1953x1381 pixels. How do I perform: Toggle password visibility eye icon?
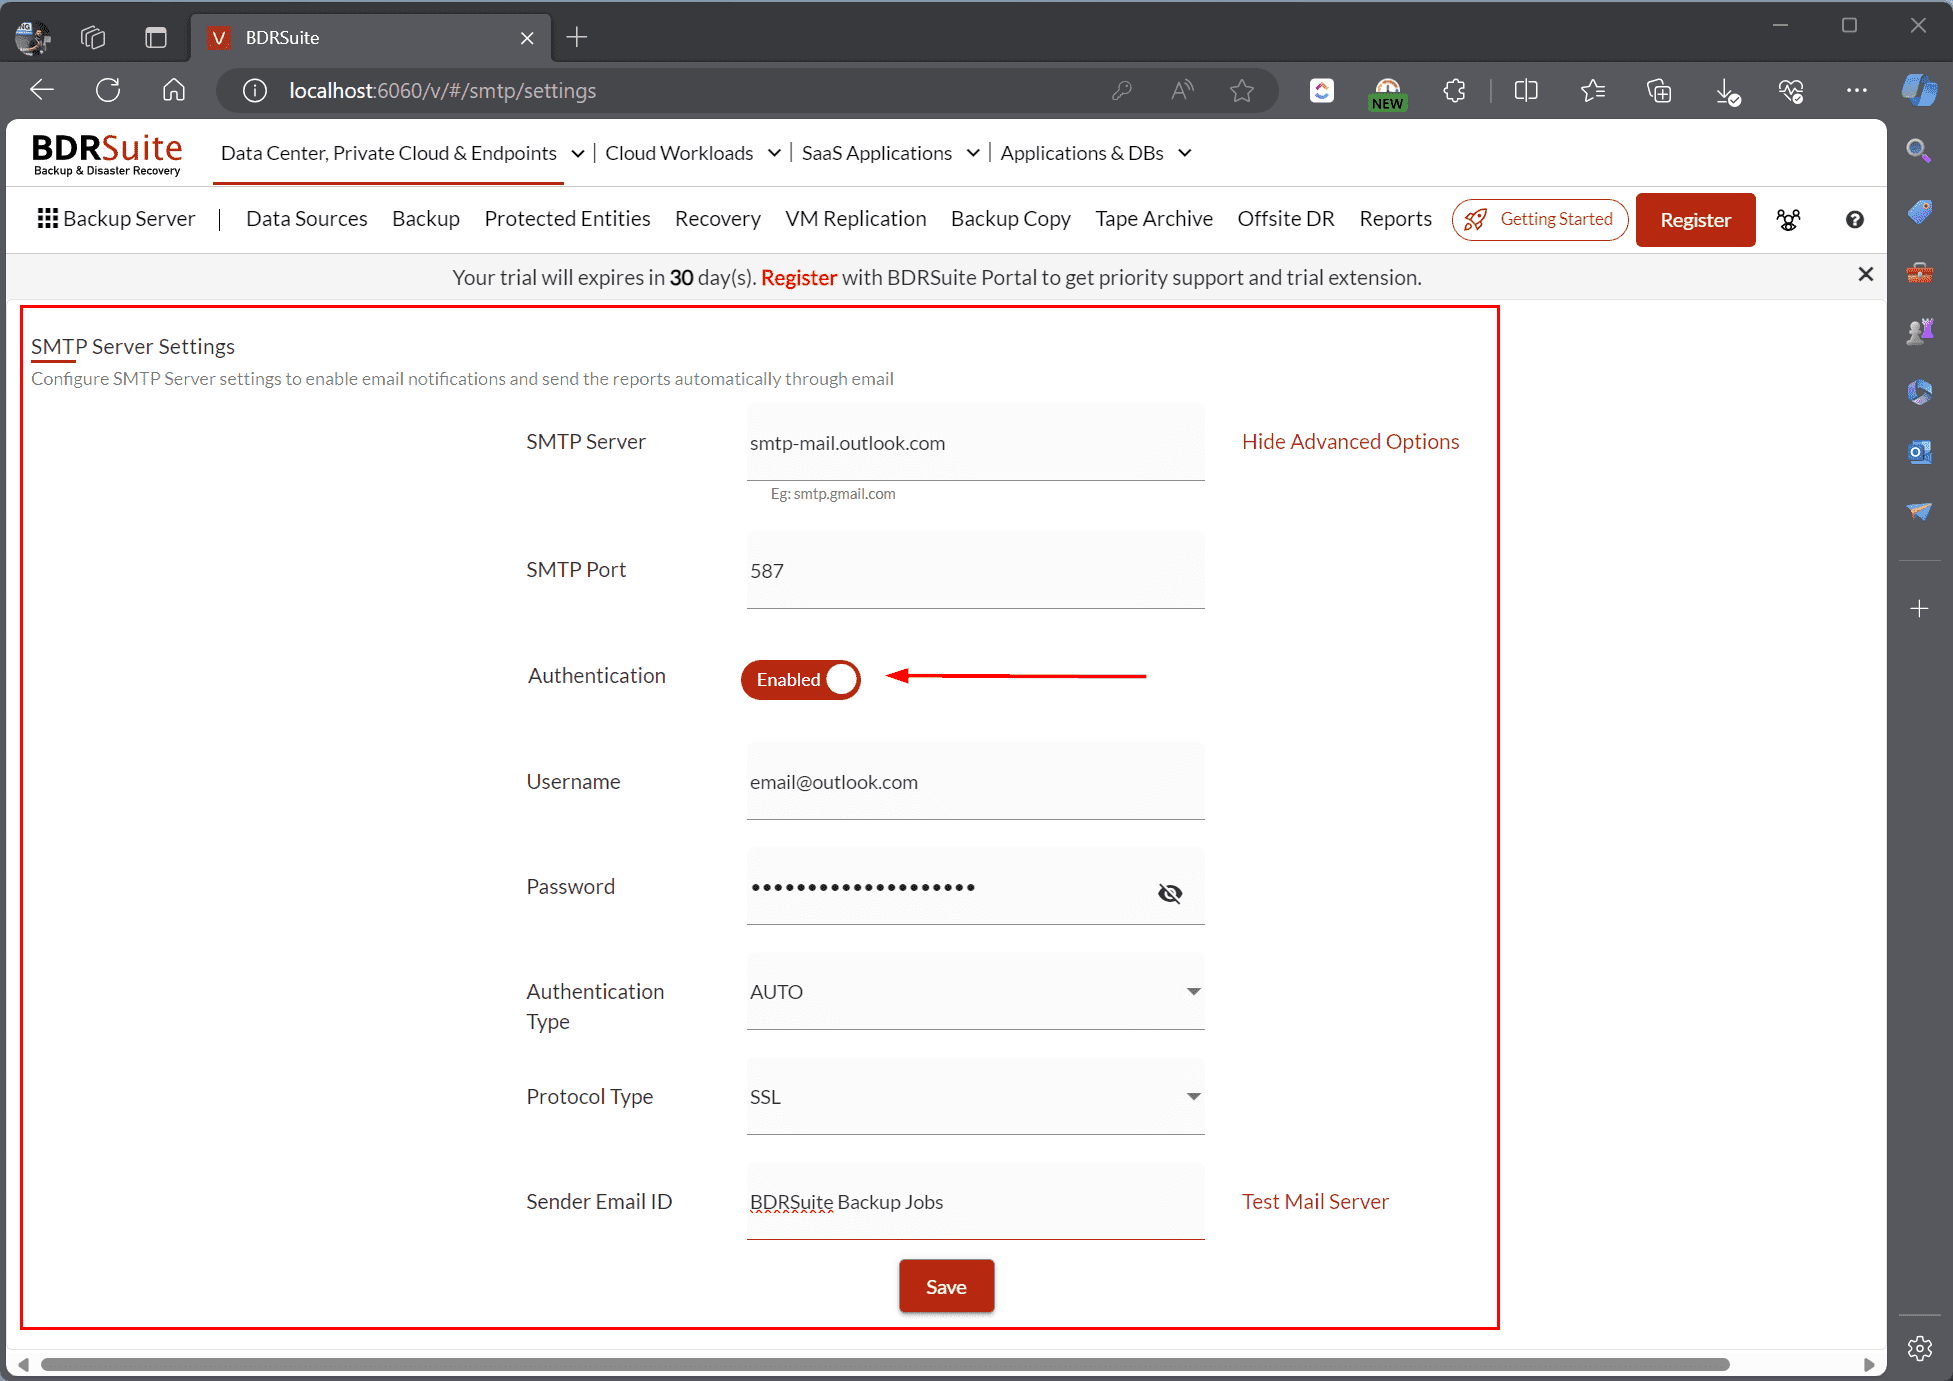pos(1169,893)
